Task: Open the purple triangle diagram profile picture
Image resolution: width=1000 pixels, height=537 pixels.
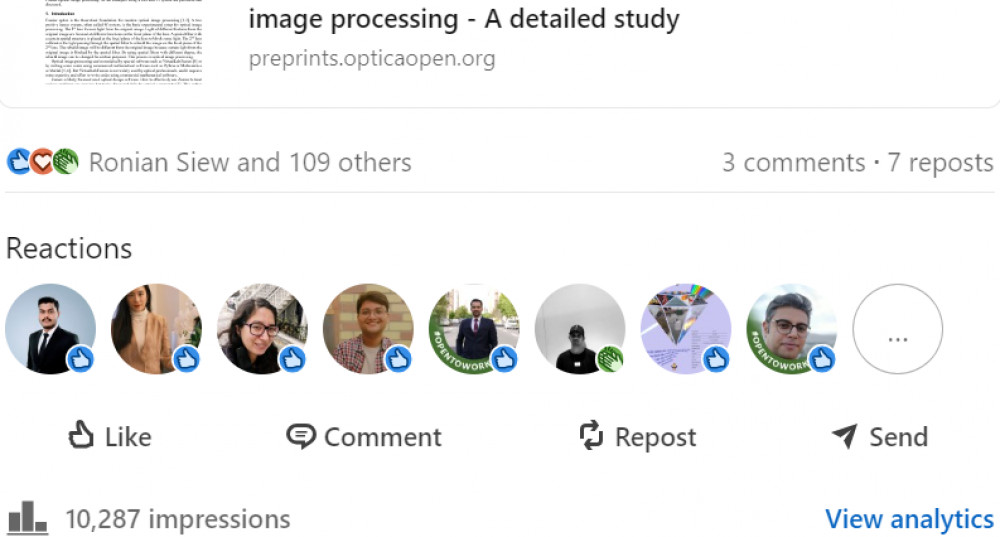Action: point(685,329)
